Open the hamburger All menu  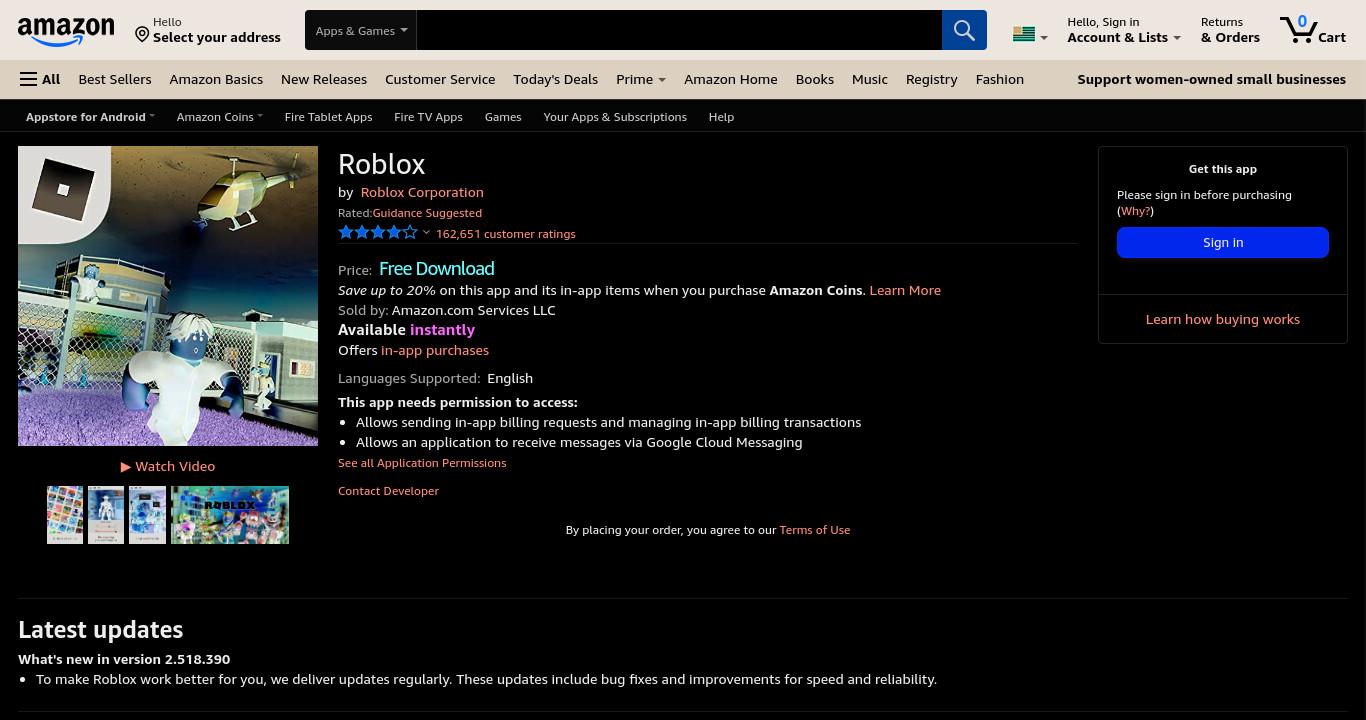point(40,79)
